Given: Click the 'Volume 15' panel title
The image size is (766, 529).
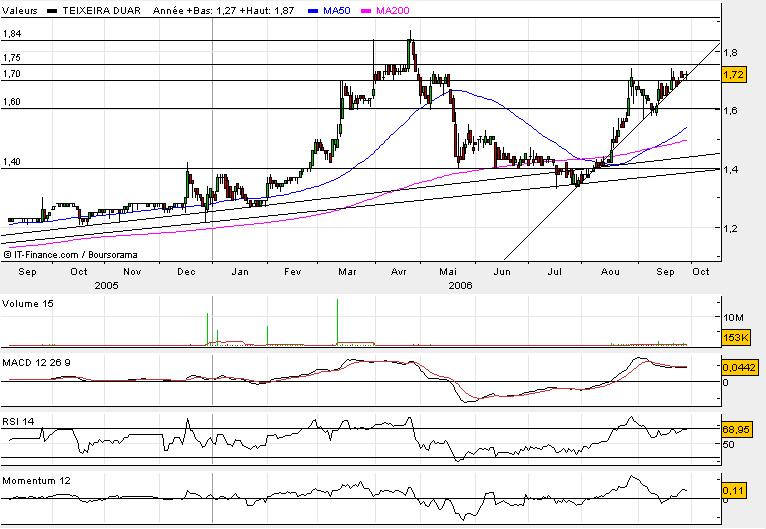Looking at the screenshot, I should tap(28, 303).
